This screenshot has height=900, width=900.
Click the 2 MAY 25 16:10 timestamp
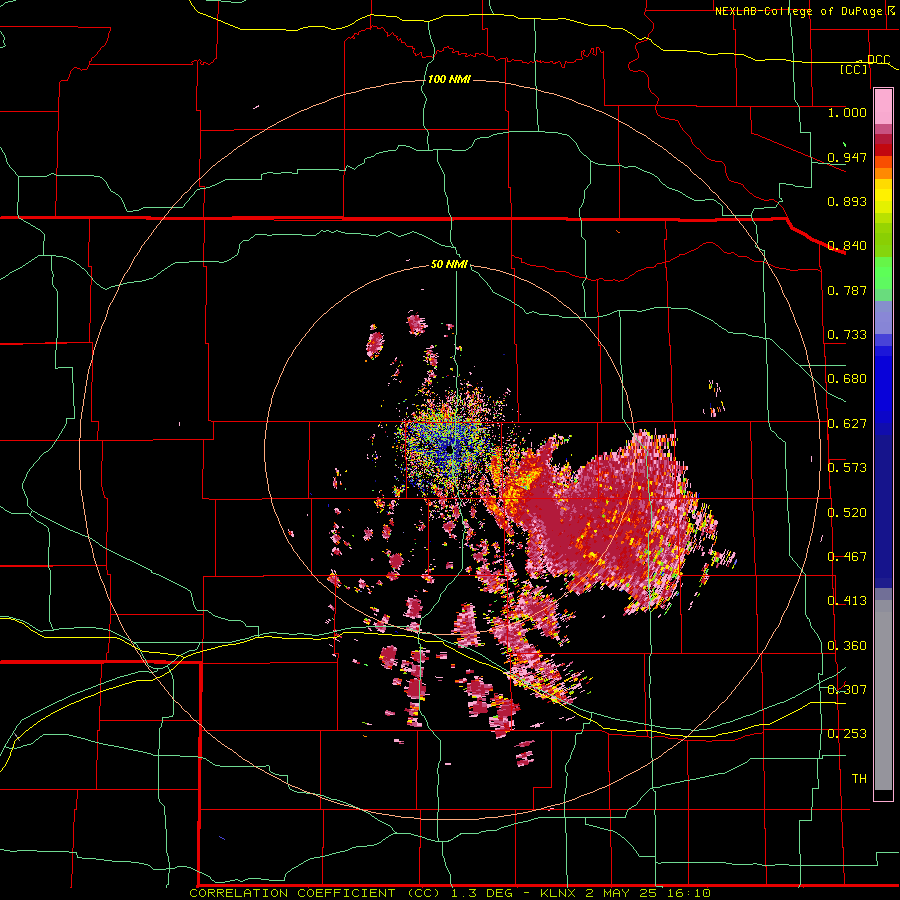(648, 893)
